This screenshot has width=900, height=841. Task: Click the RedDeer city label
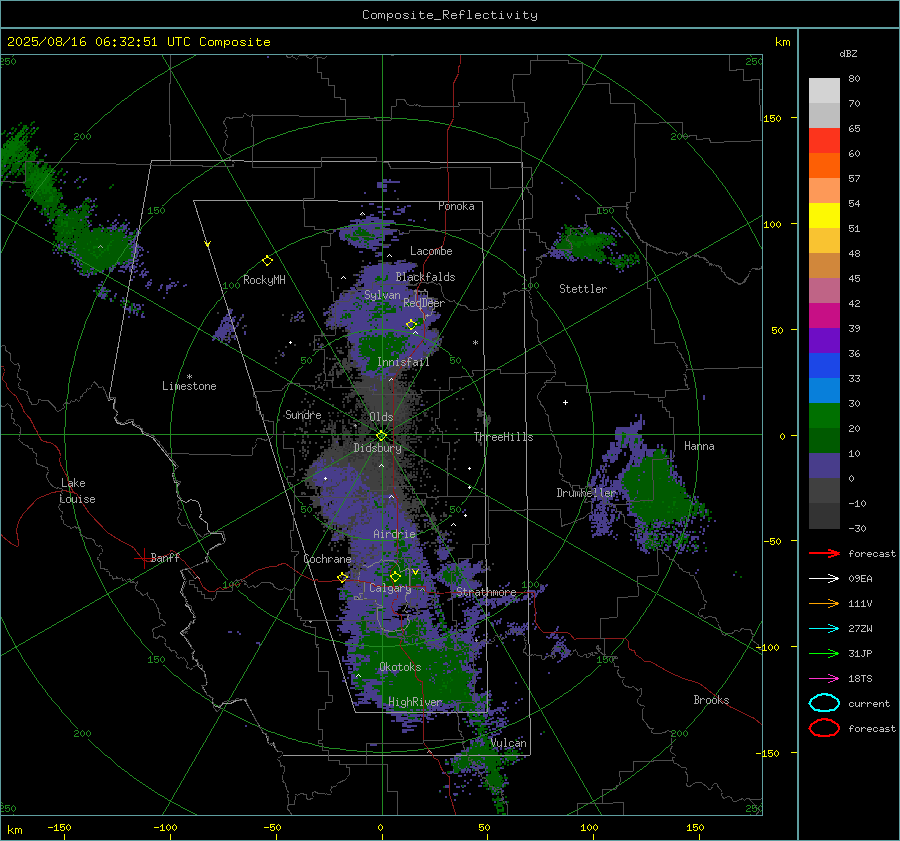click(x=424, y=303)
